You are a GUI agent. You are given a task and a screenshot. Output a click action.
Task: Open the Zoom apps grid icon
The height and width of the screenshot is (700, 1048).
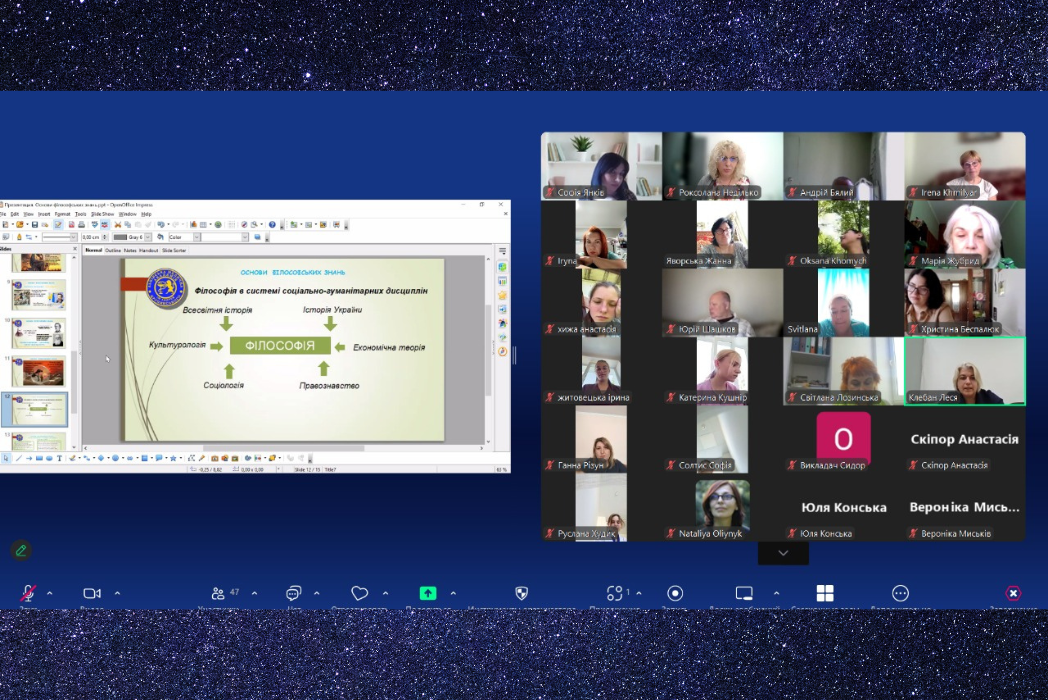pyautogui.click(x=825, y=593)
